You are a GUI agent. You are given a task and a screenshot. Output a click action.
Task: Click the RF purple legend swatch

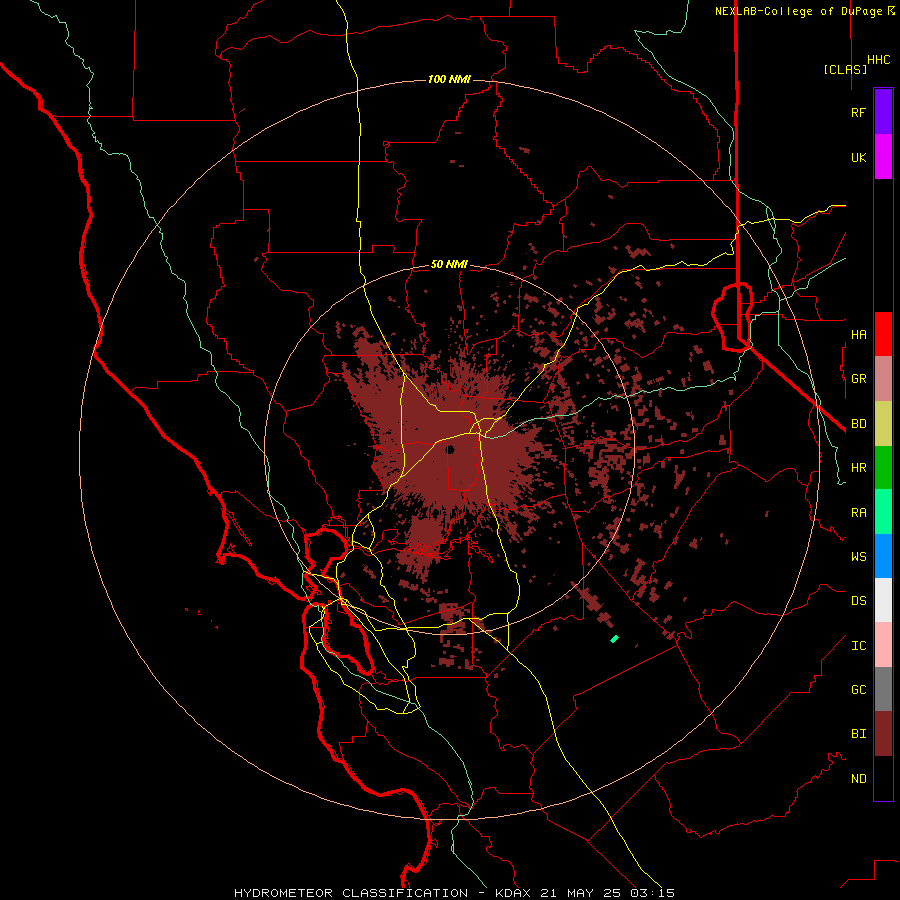pyautogui.click(x=883, y=112)
